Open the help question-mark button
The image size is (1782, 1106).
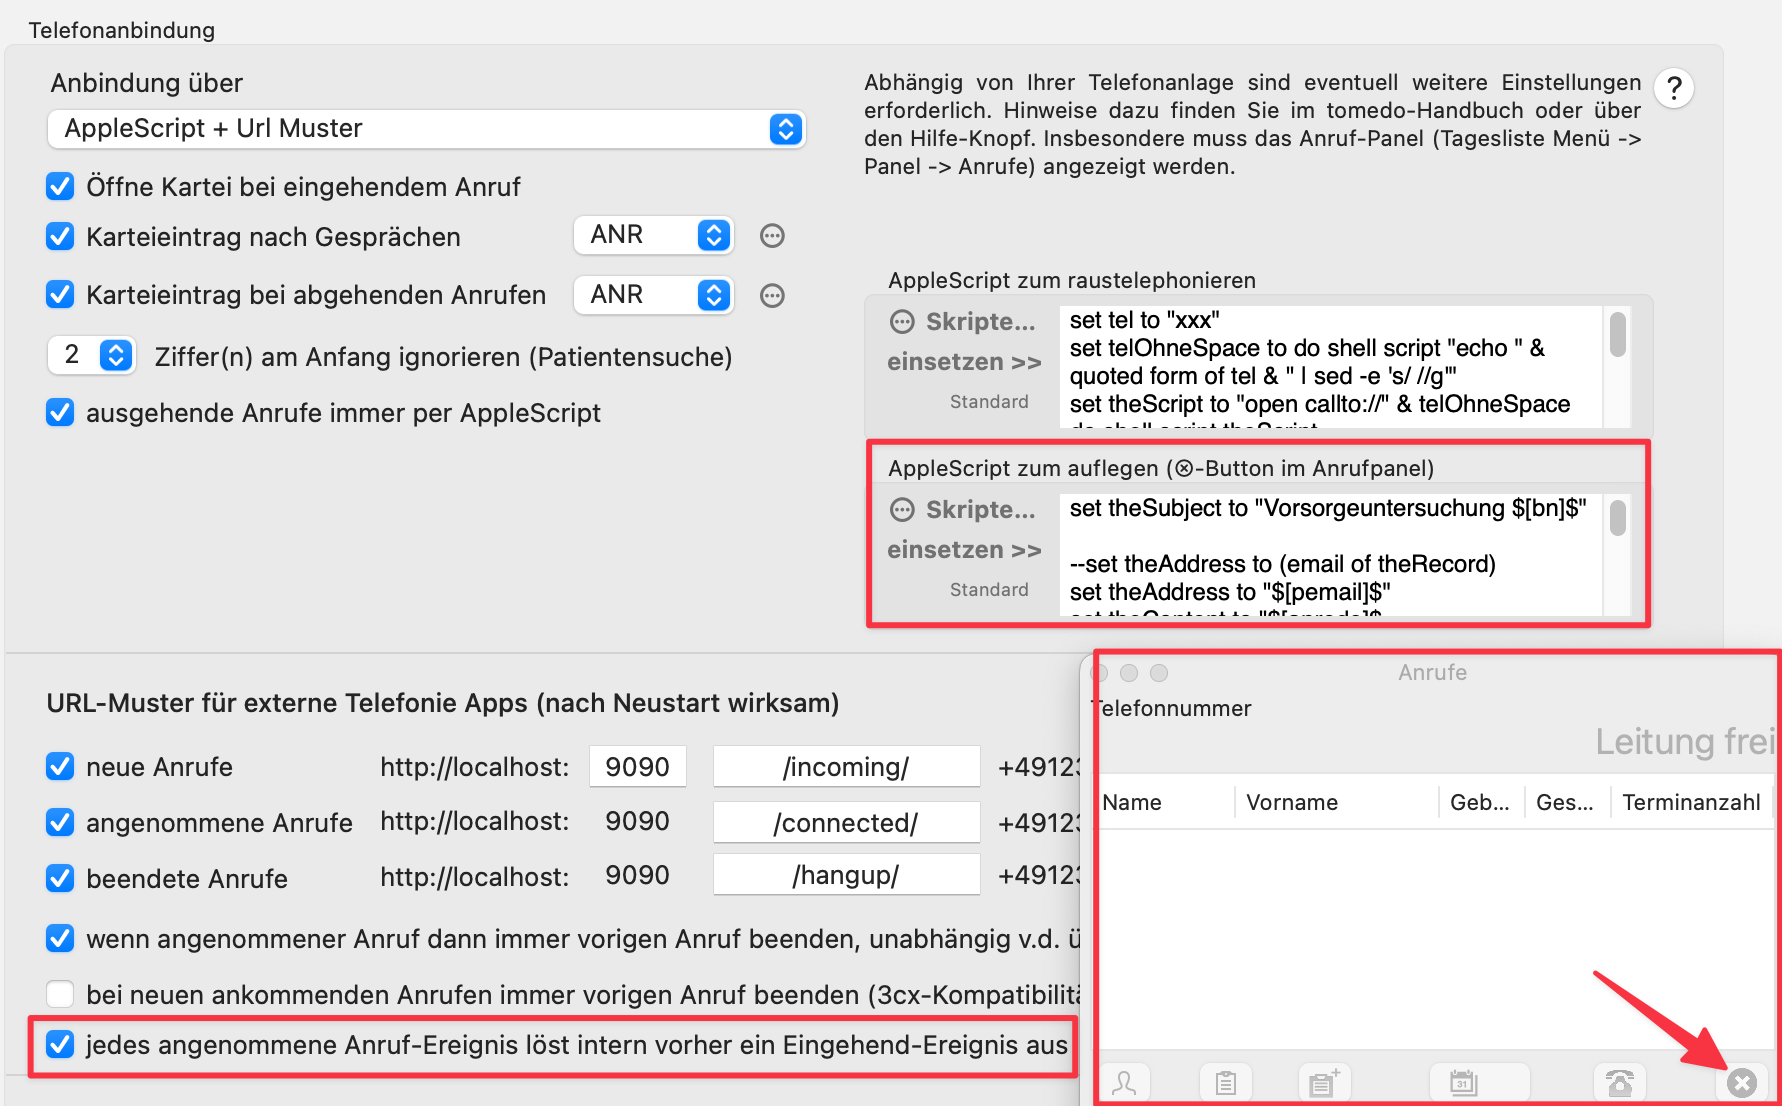pos(1674,88)
